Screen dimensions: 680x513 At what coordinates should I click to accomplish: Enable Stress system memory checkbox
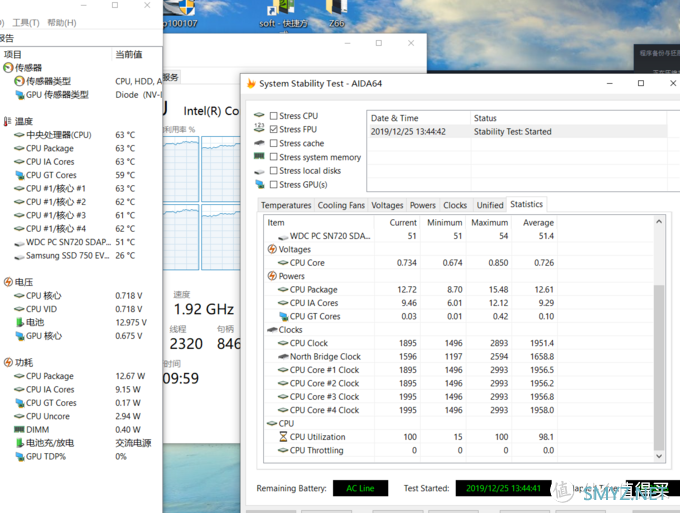click(274, 157)
